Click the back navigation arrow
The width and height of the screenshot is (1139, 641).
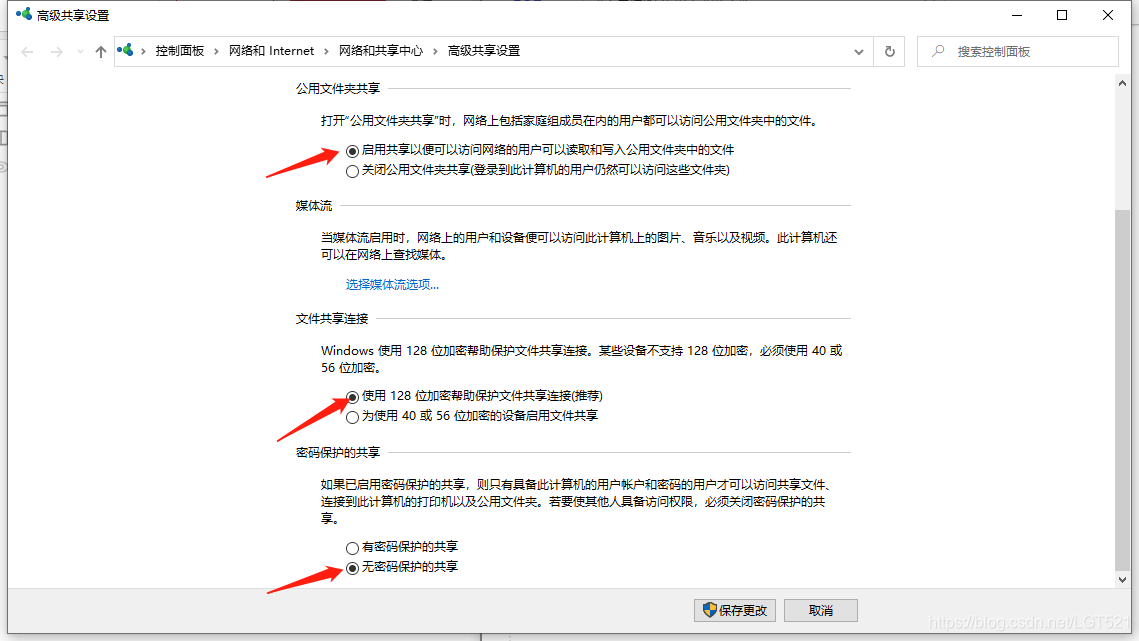(x=26, y=51)
